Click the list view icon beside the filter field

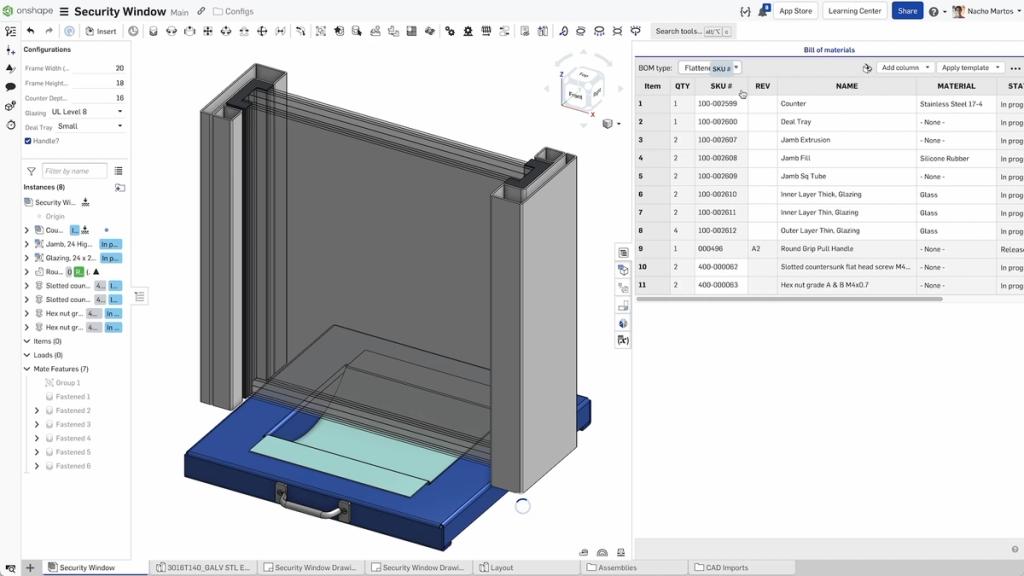(x=119, y=171)
